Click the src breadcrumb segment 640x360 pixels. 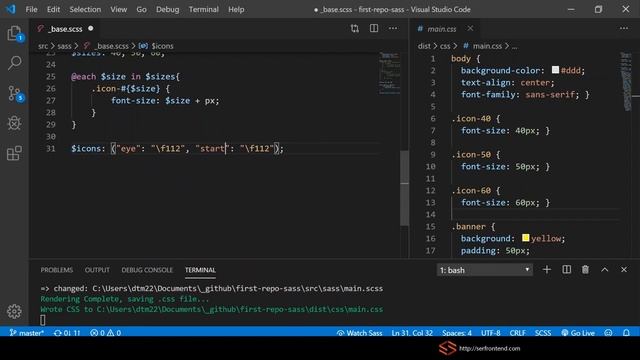click(x=43, y=46)
